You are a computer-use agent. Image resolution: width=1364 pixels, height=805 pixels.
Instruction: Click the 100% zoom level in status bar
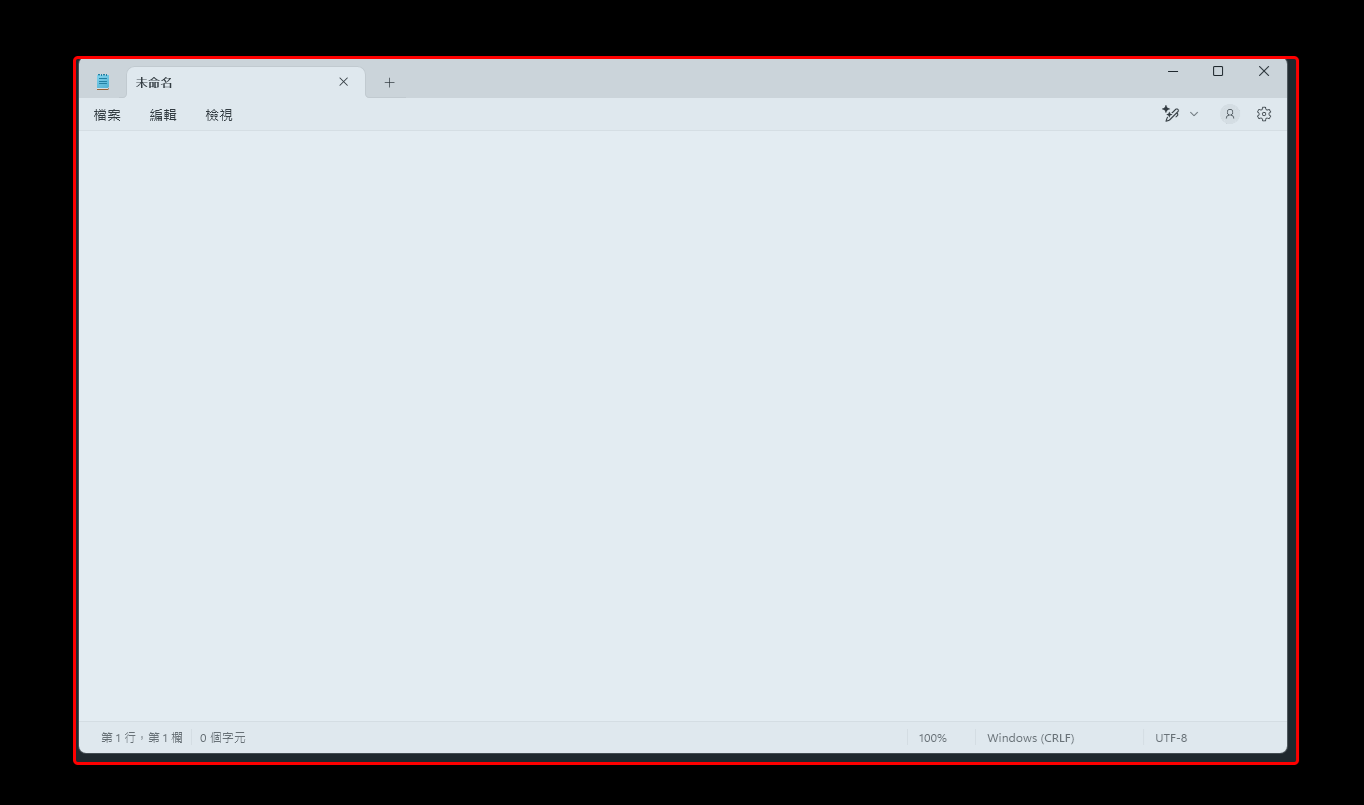coord(932,738)
